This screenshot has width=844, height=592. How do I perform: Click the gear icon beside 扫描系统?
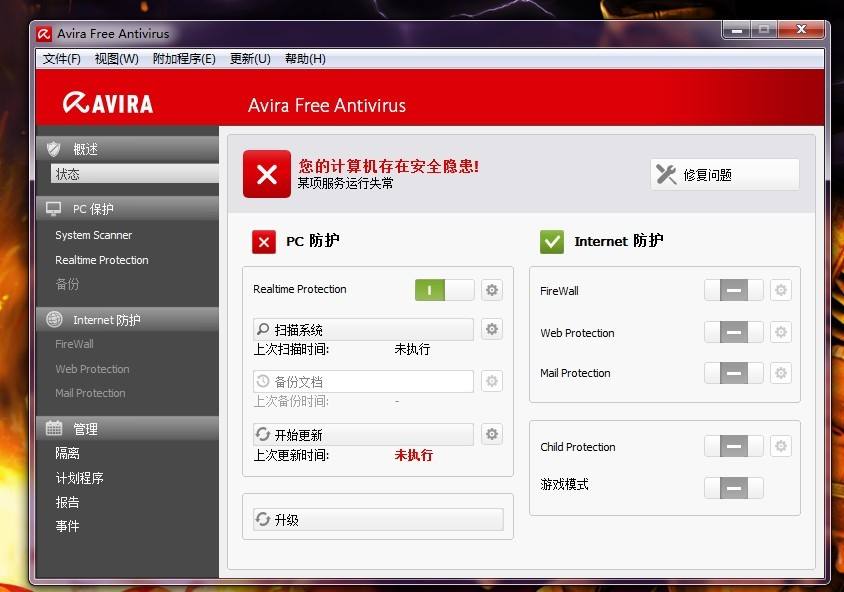(x=491, y=329)
